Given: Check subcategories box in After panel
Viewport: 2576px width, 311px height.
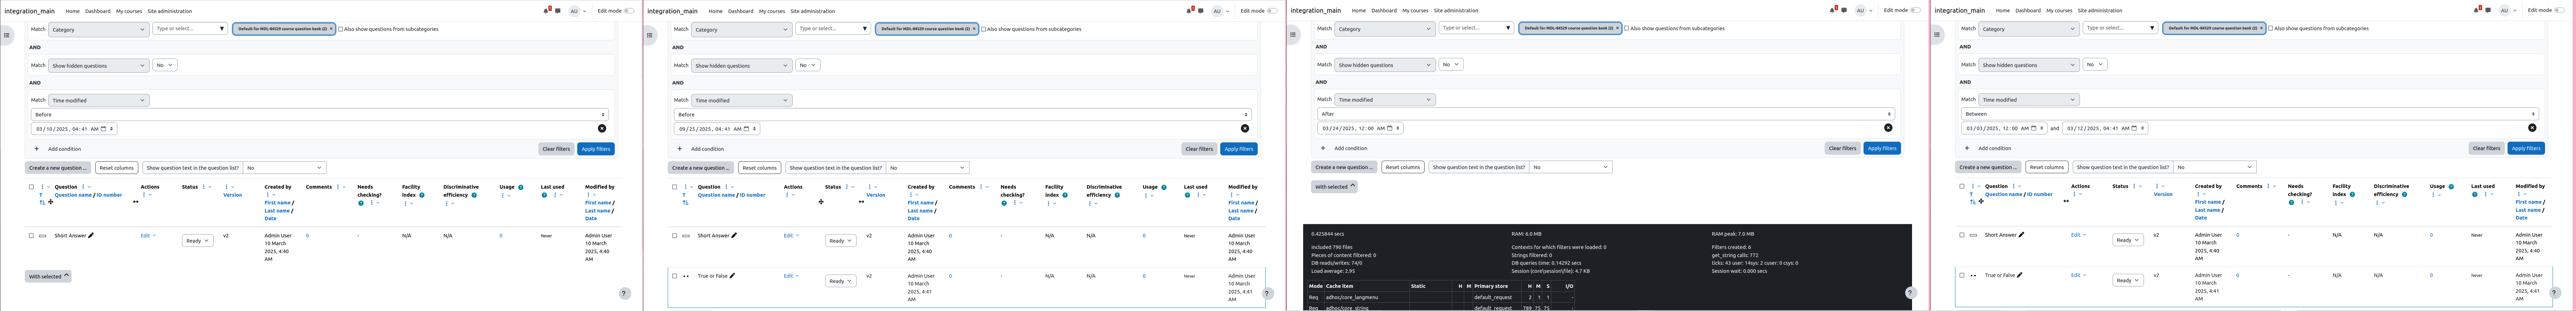Looking at the screenshot, I should (x=1626, y=28).
